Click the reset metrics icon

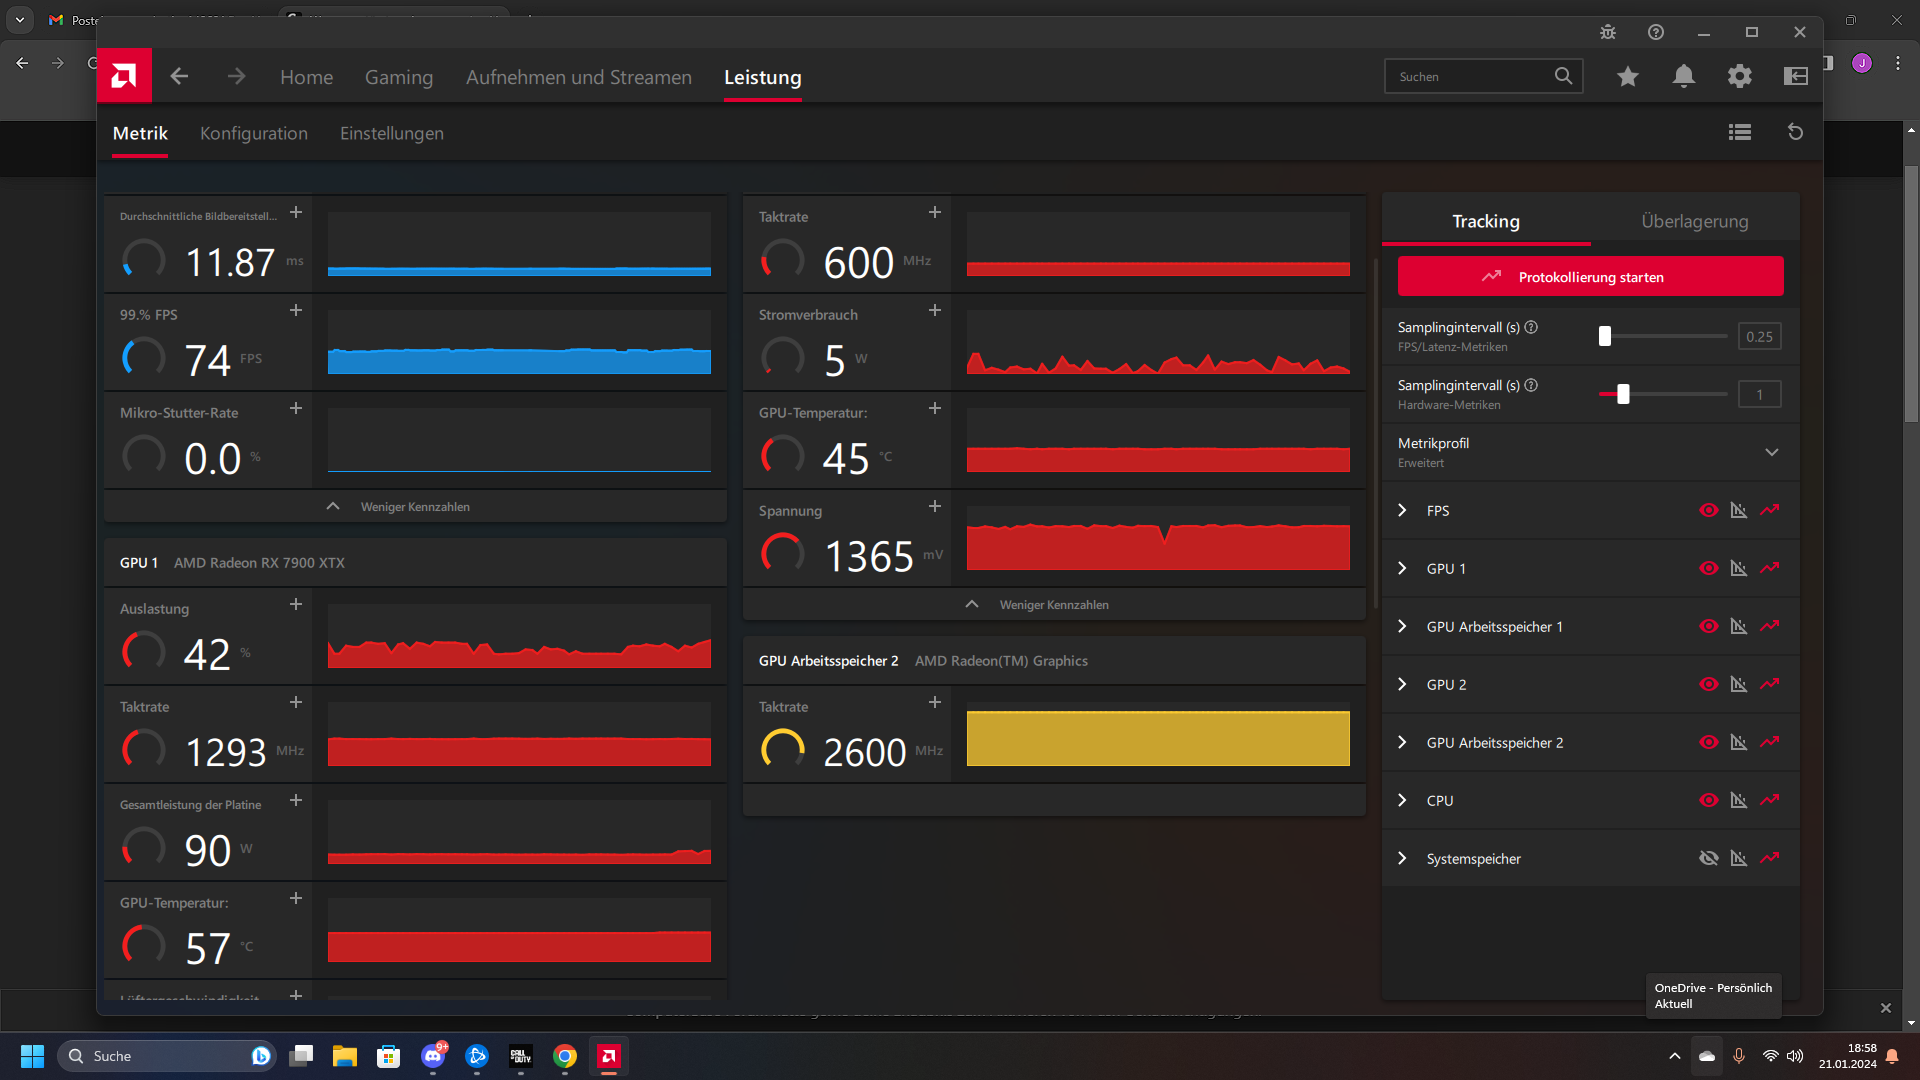click(x=1796, y=132)
